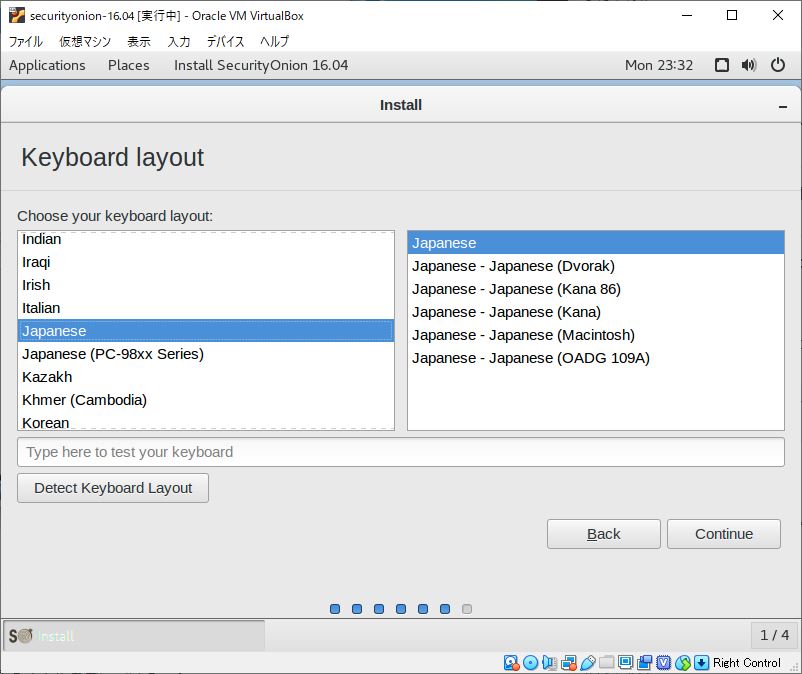Select Japanese in the left layout list
802x674 pixels.
click(206, 331)
